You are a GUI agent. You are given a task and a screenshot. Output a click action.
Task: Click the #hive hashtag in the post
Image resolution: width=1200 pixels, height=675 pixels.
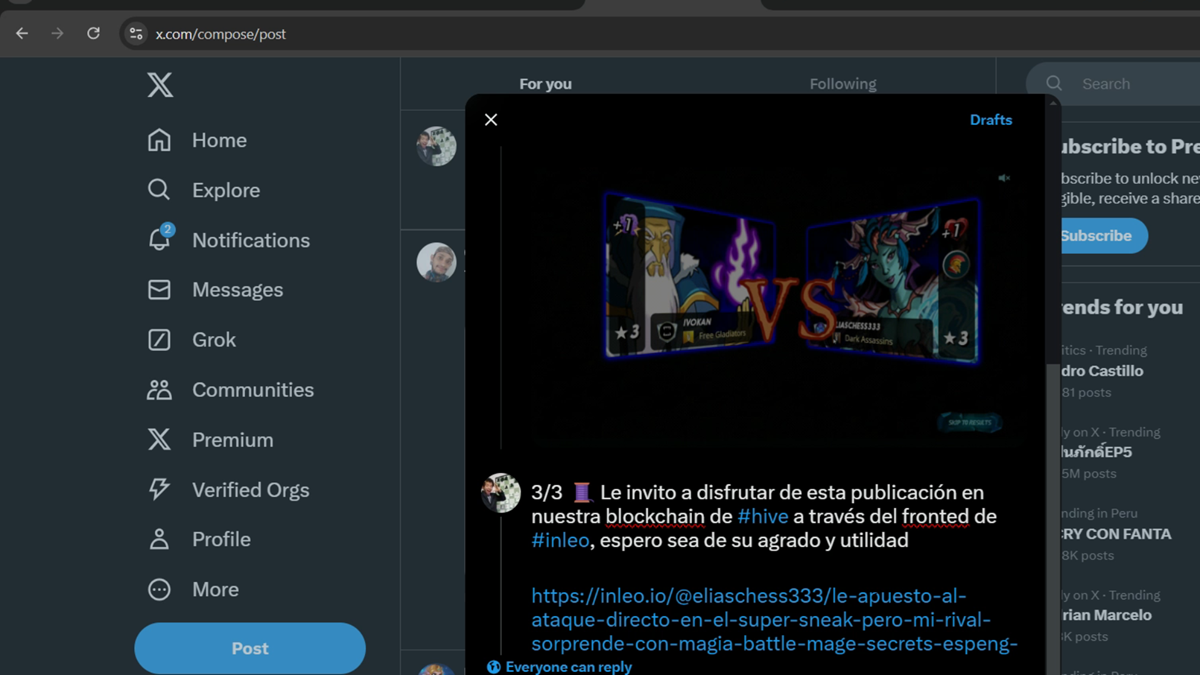tap(763, 516)
